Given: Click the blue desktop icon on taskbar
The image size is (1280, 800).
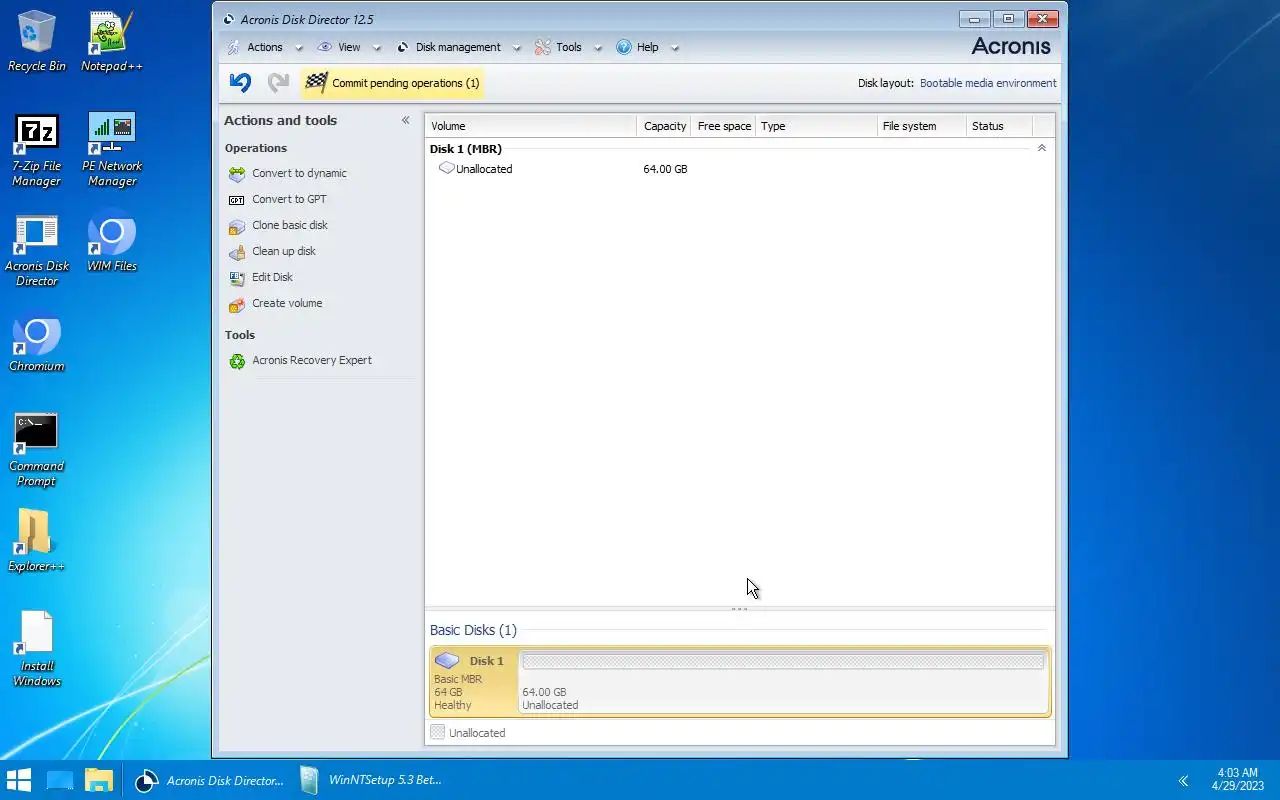Looking at the screenshot, I should pyautogui.click(x=60, y=780).
